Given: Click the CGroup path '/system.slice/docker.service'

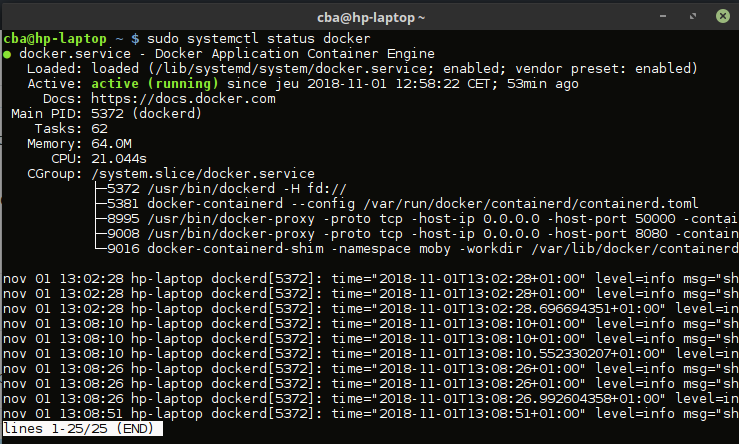Looking at the screenshot, I should point(203,174).
